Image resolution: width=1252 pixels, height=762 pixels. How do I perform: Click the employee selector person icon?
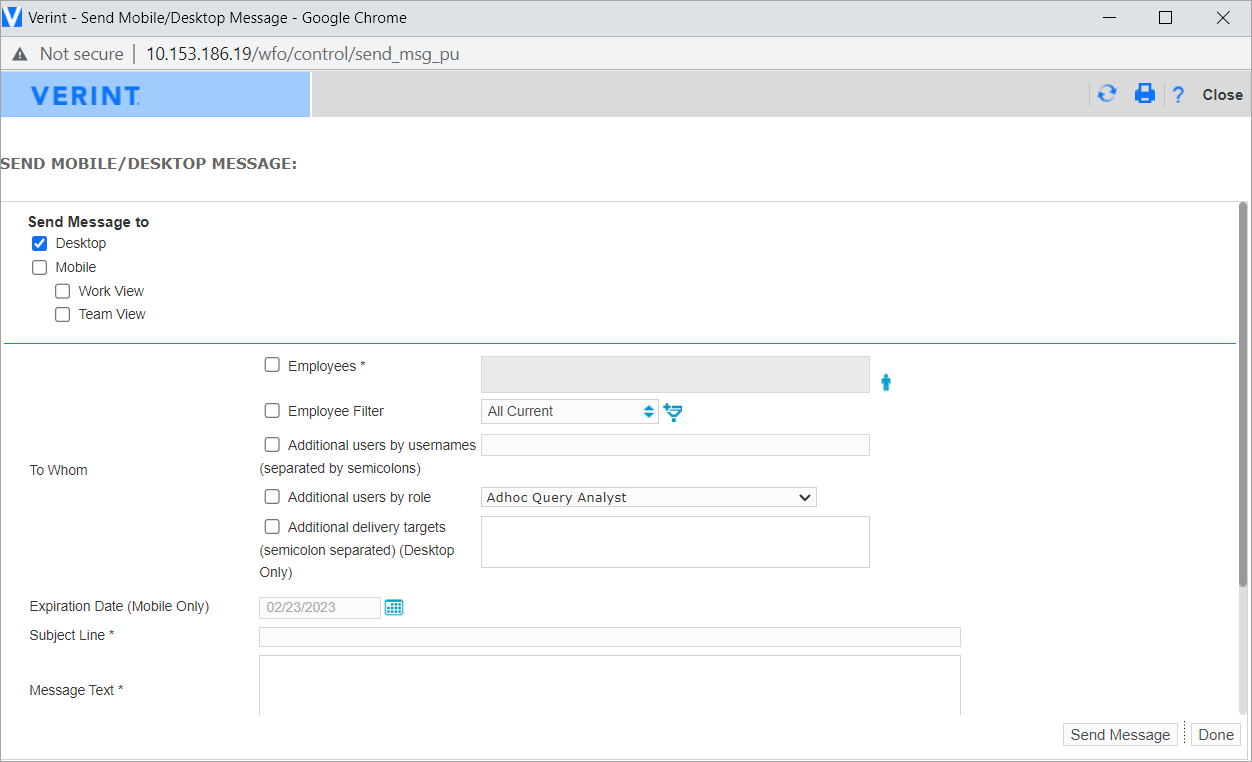885,382
